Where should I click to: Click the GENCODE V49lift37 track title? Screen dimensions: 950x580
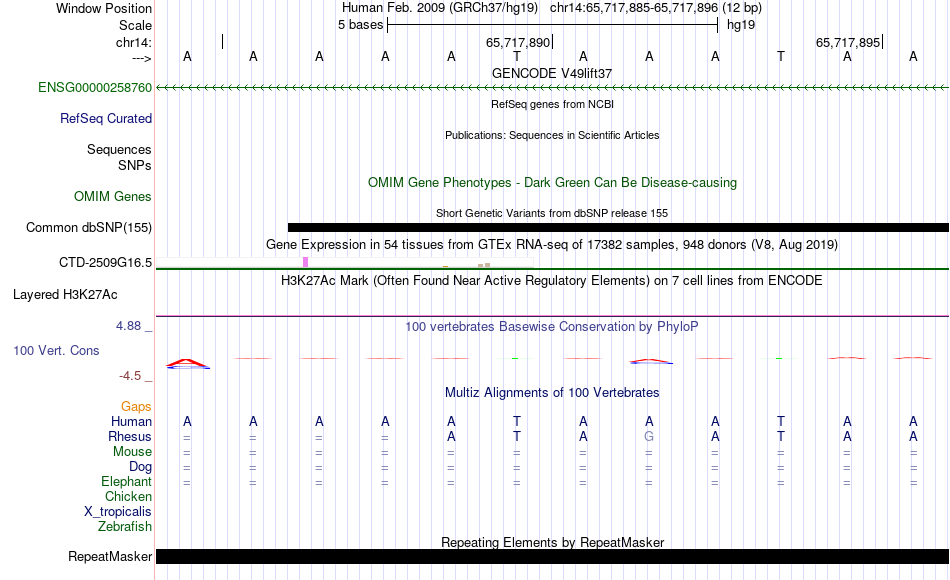pos(552,73)
